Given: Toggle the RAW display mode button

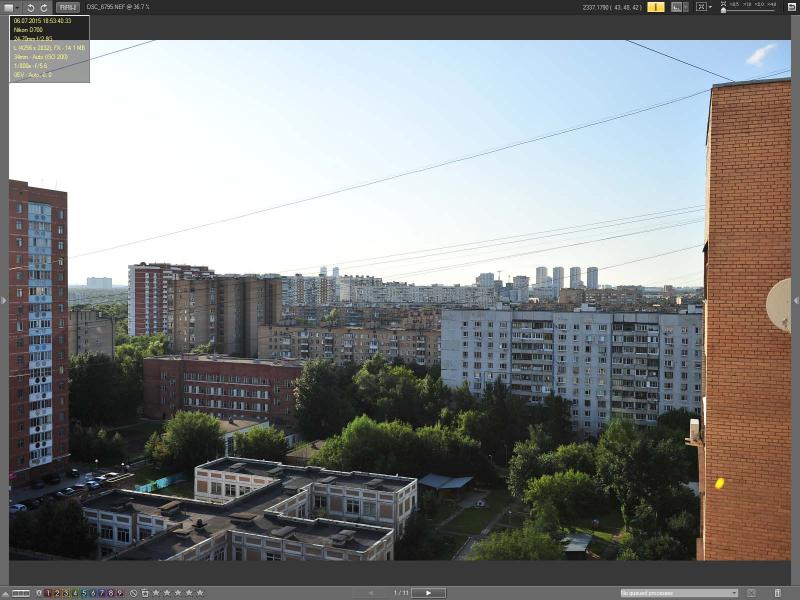Looking at the screenshot, I should tap(68, 7).
